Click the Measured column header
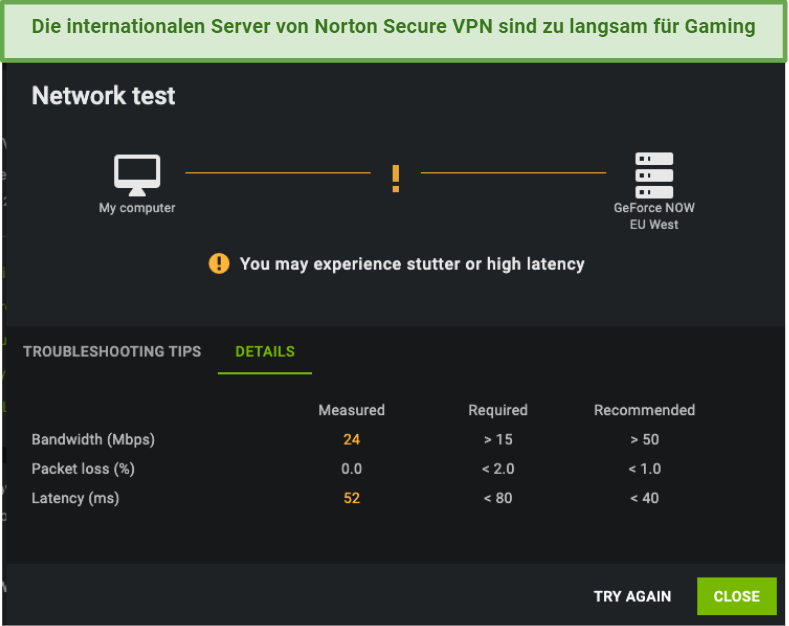This screenshot has width=789, height=626. coord(351,410)
